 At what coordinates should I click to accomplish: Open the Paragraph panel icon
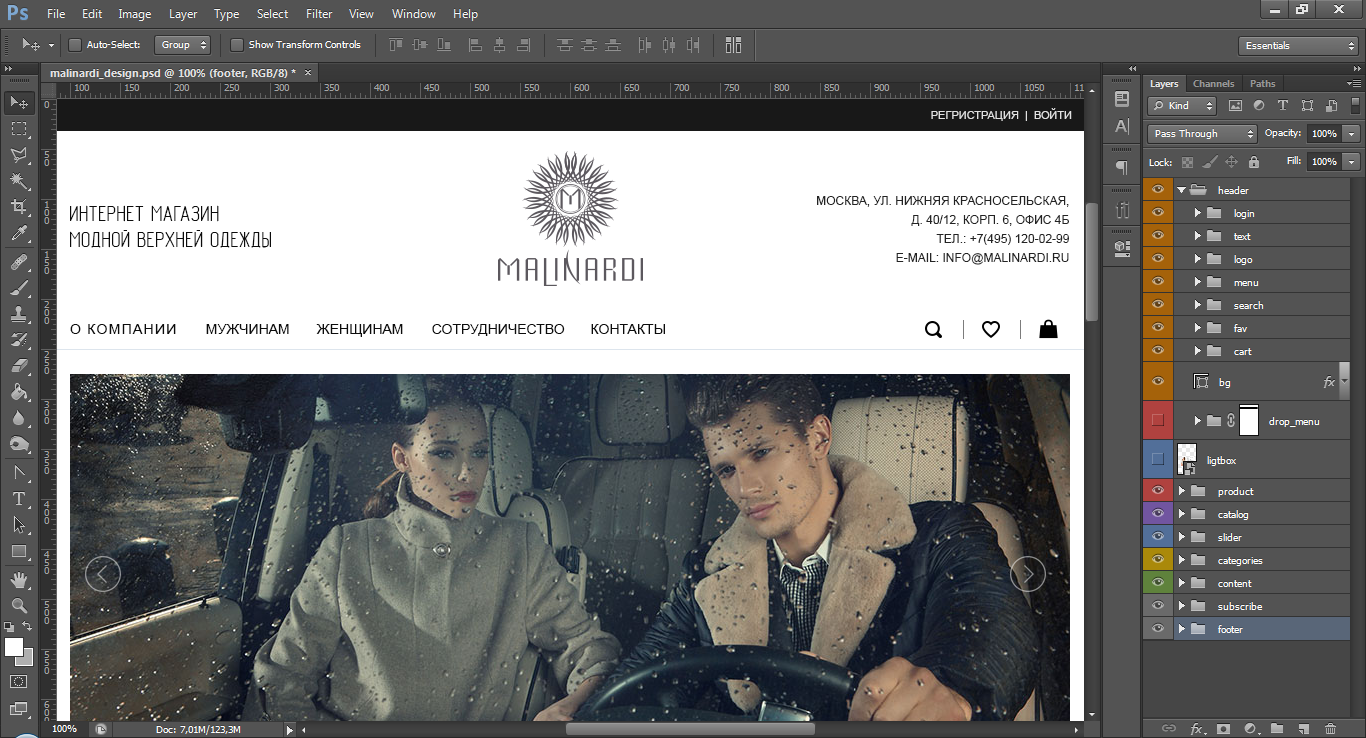pos(1122,167)
